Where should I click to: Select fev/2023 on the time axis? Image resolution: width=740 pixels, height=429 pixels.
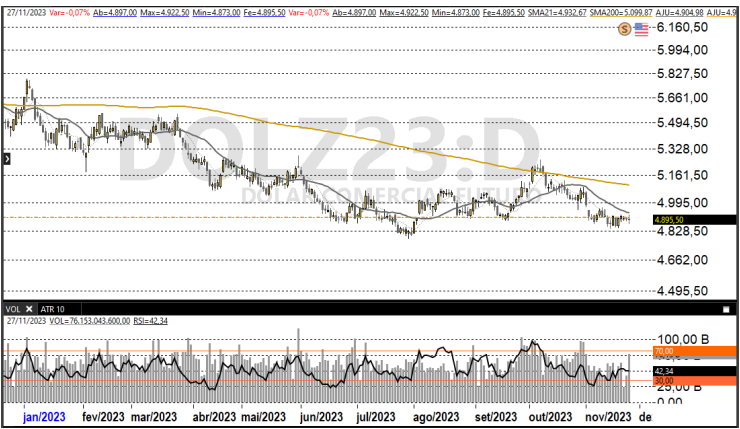[x=103, y=417]
